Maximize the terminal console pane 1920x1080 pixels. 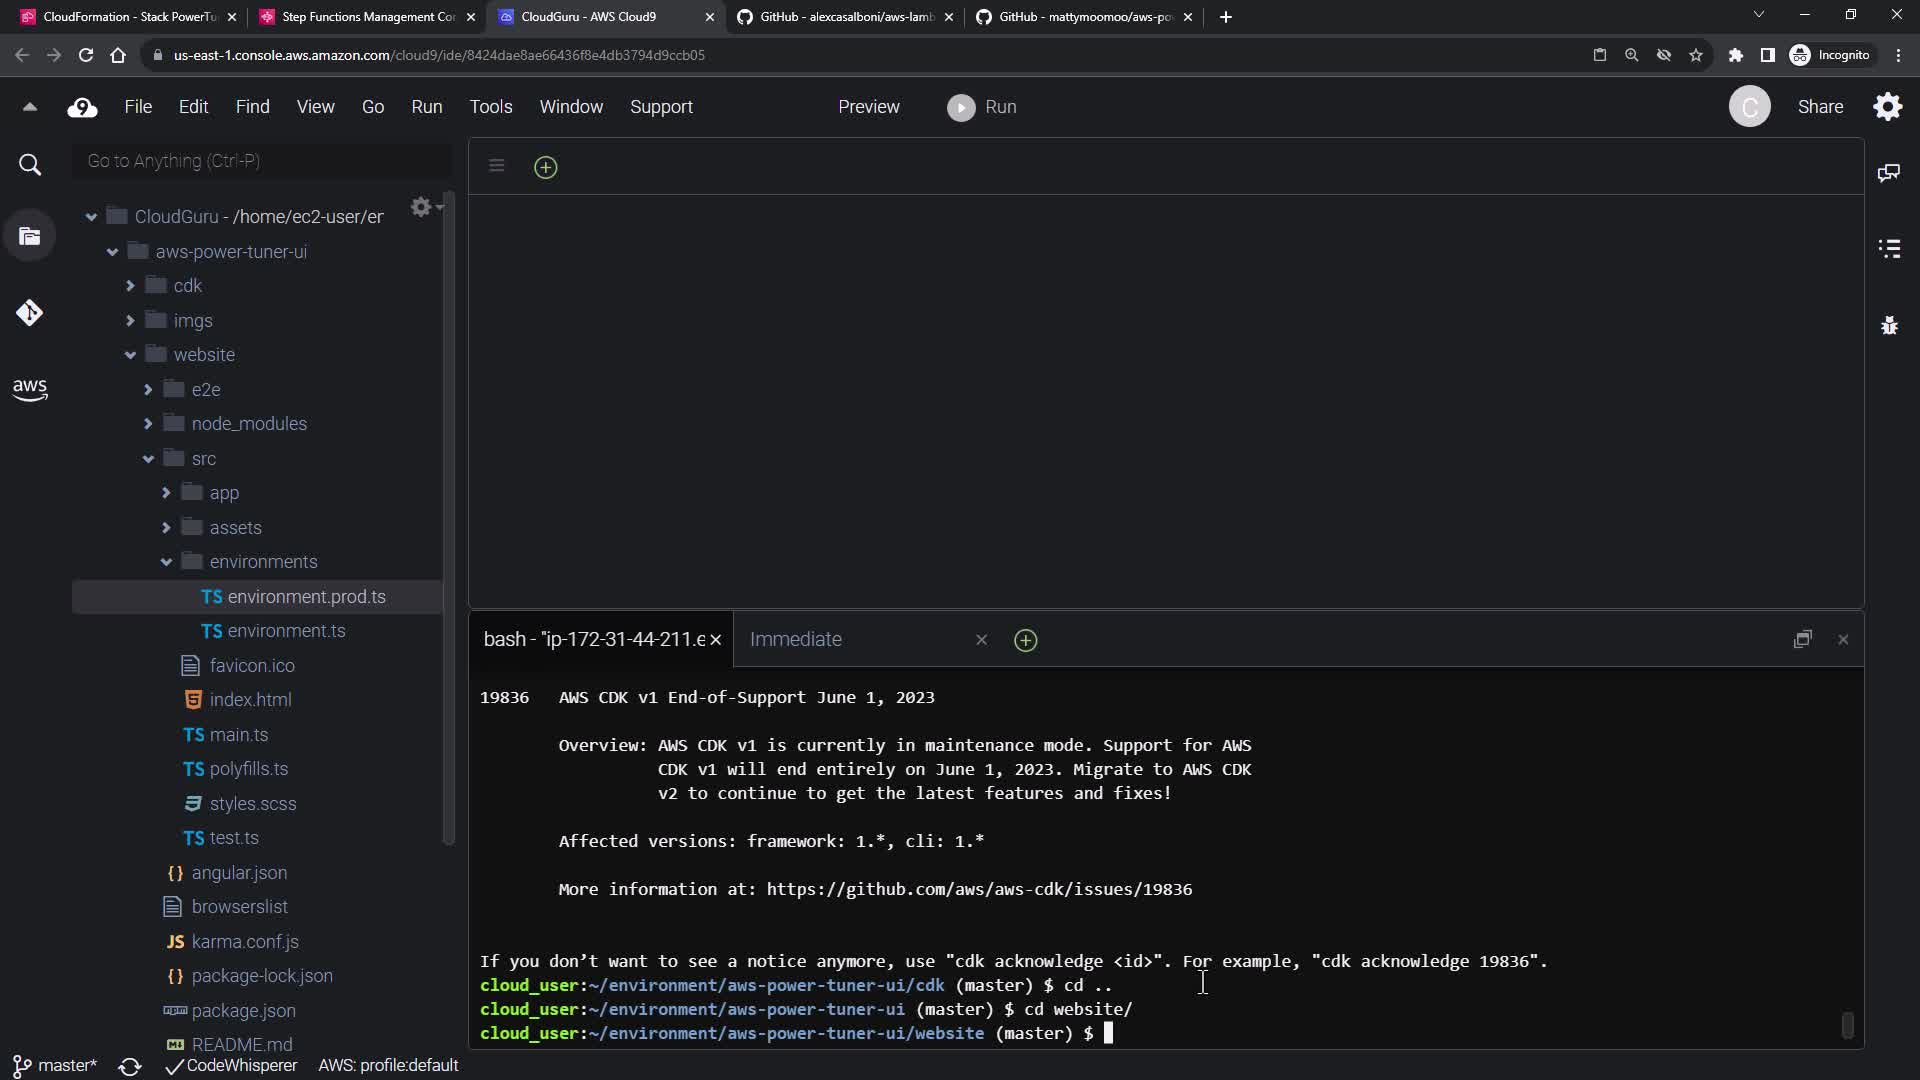1802,640
